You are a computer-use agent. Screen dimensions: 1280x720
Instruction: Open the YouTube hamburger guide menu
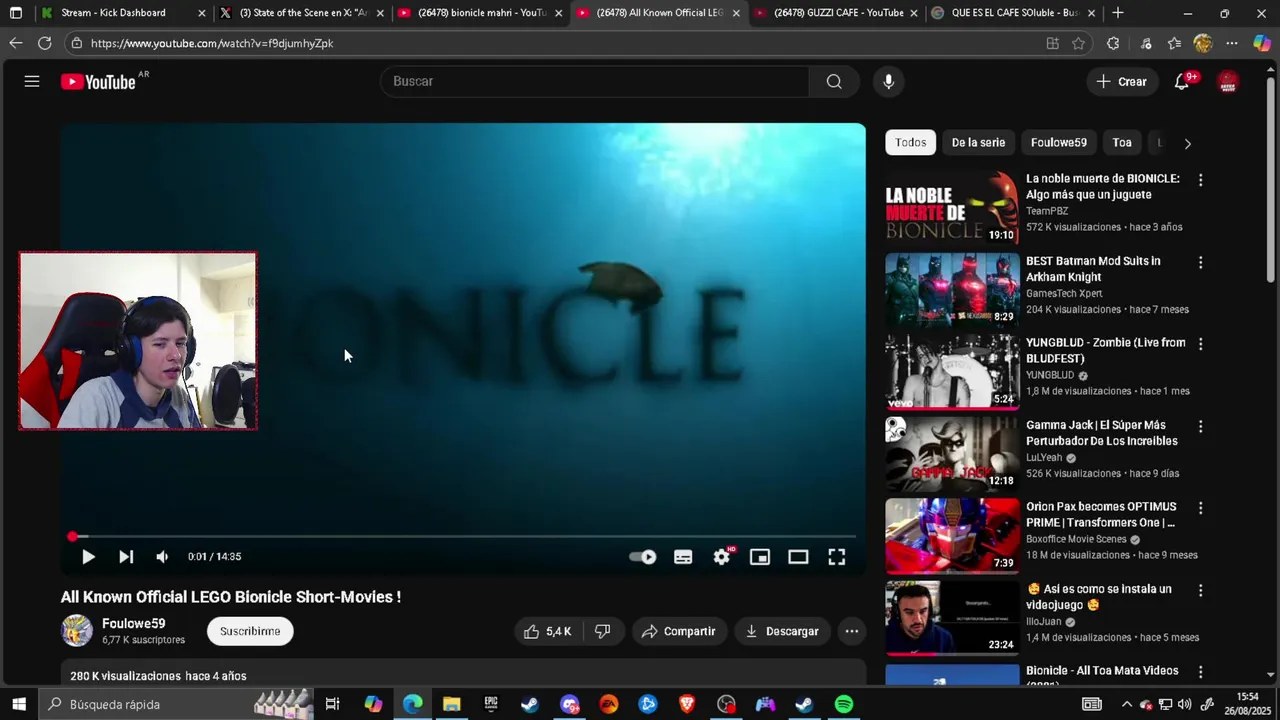32,81
